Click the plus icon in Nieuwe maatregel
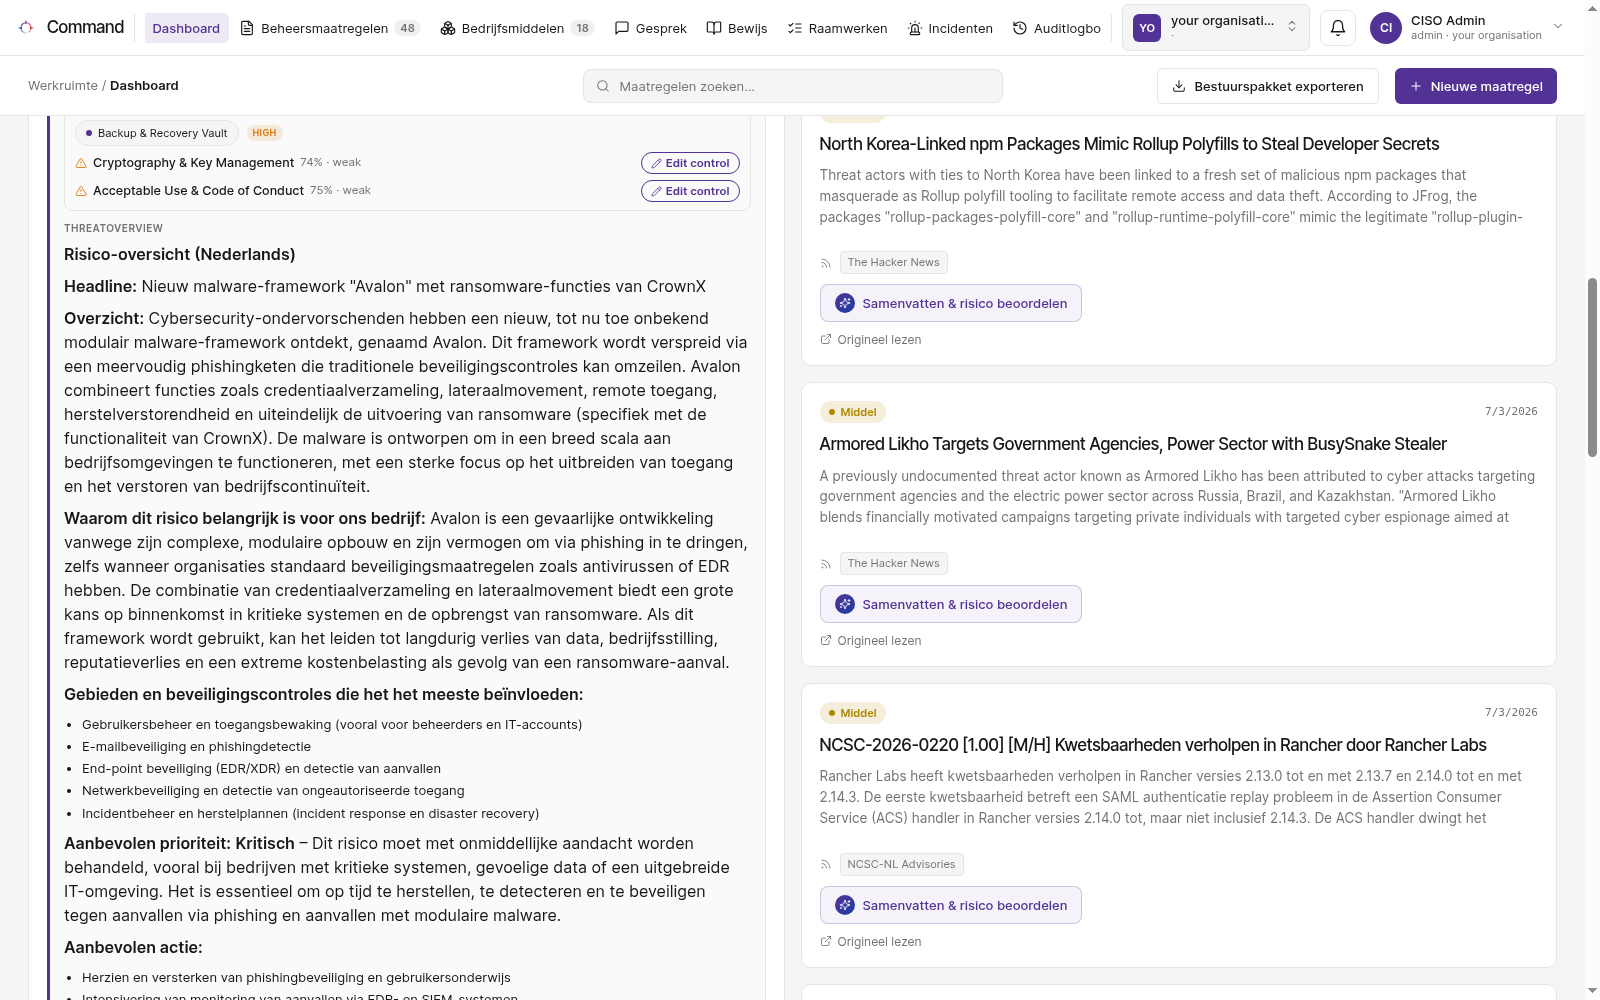Viewport: 1600px width, 1000px height. [1416, 86]
